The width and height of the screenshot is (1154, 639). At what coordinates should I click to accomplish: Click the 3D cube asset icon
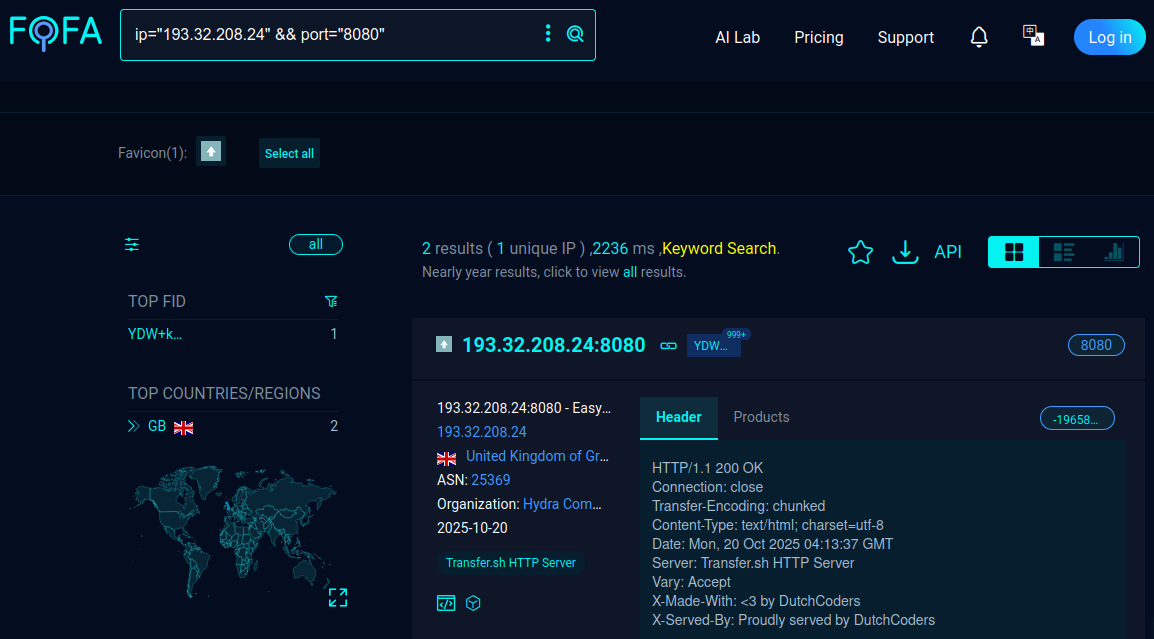pos(472,603)
